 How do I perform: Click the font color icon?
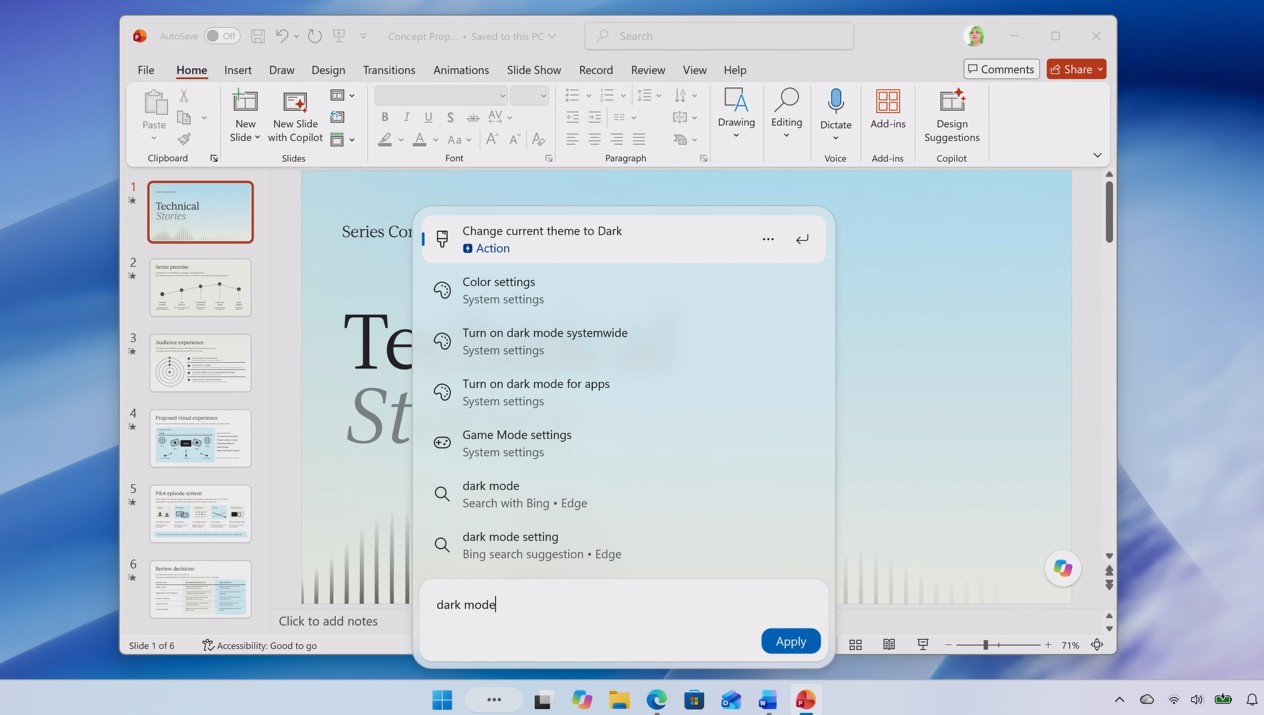420,140
